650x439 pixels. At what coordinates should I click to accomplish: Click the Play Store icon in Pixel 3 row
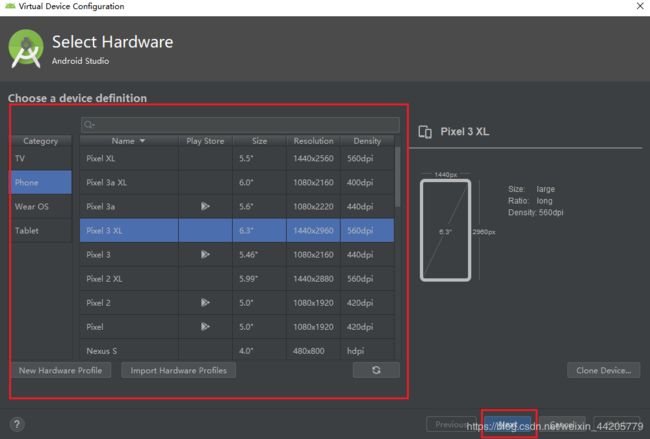205,254
